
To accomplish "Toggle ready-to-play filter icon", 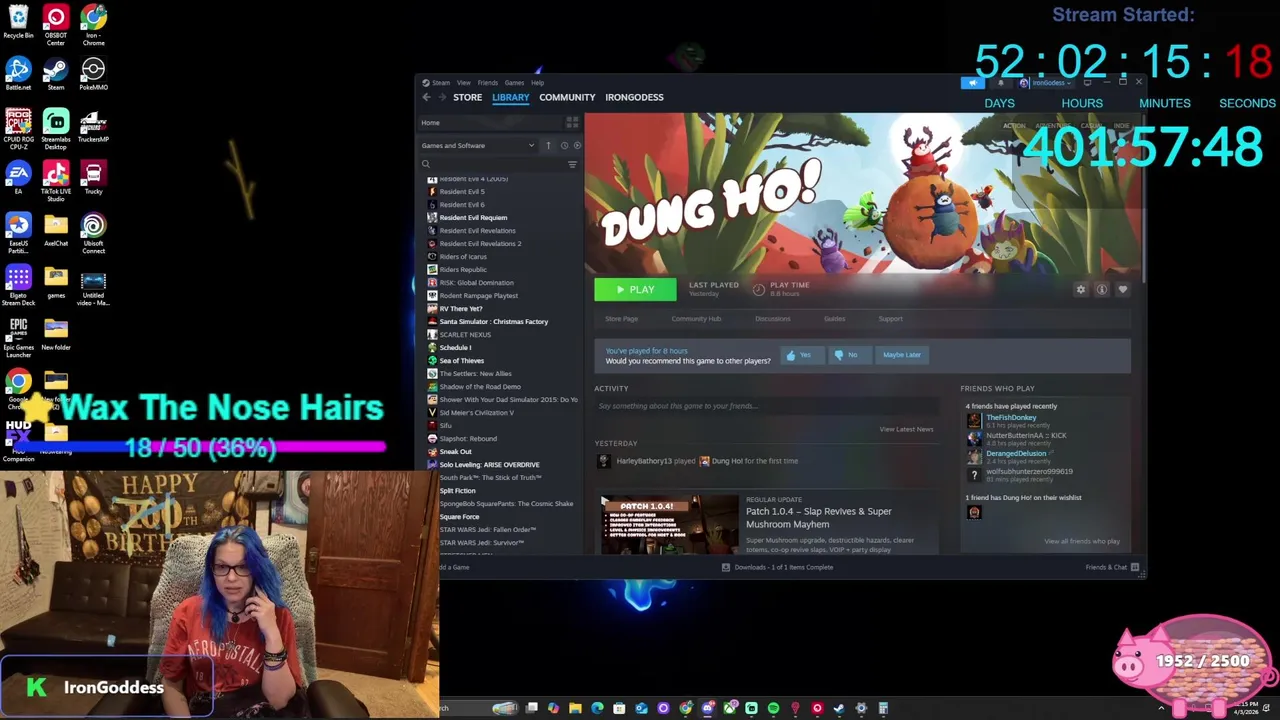I will click(x=577, y=146).
